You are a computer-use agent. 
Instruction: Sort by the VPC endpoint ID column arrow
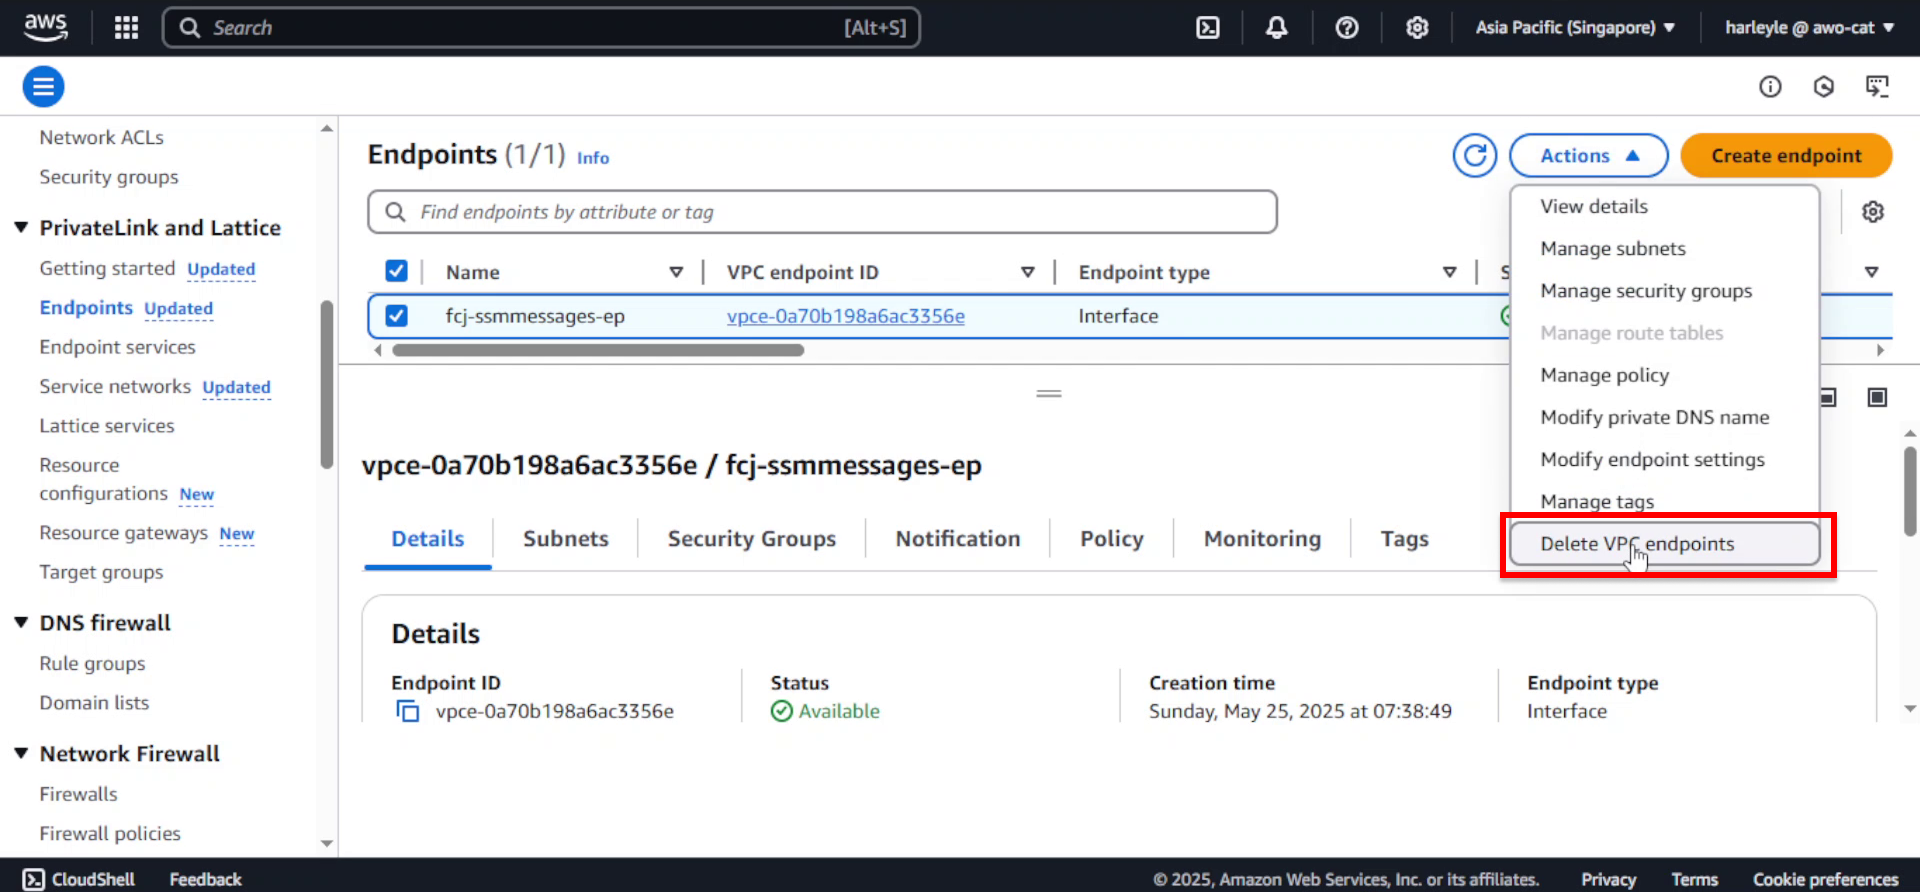1027,272
